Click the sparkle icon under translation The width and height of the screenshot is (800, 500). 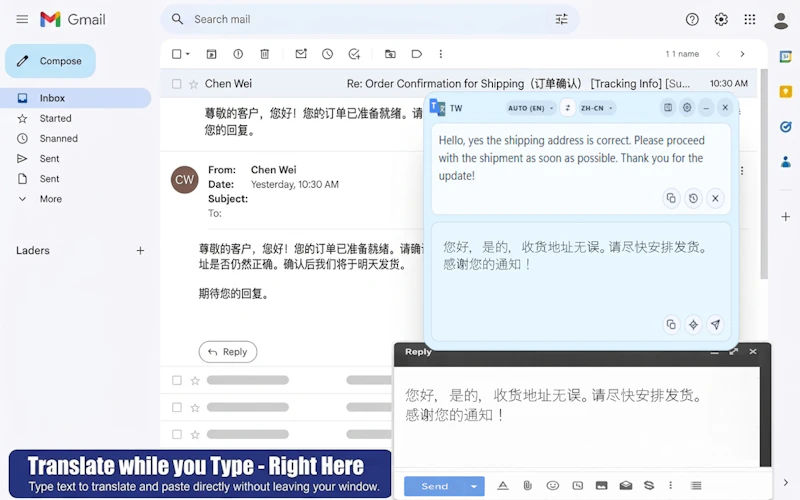click(693, 324)
